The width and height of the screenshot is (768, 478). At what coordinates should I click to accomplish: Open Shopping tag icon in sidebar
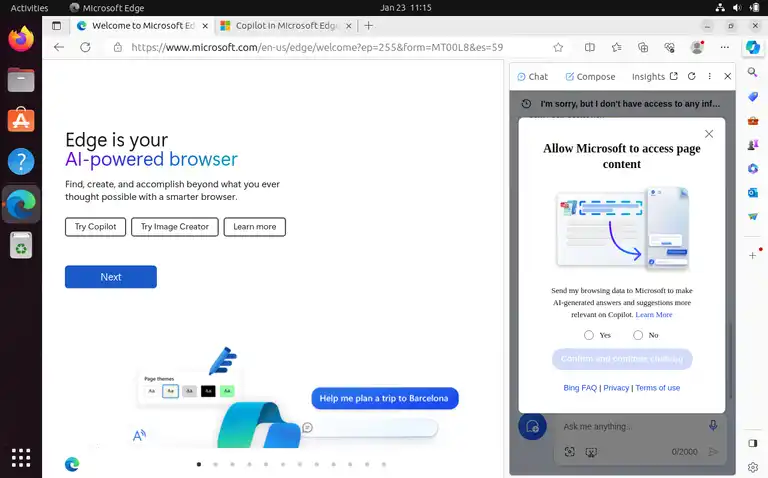click(x=753, y=96)
